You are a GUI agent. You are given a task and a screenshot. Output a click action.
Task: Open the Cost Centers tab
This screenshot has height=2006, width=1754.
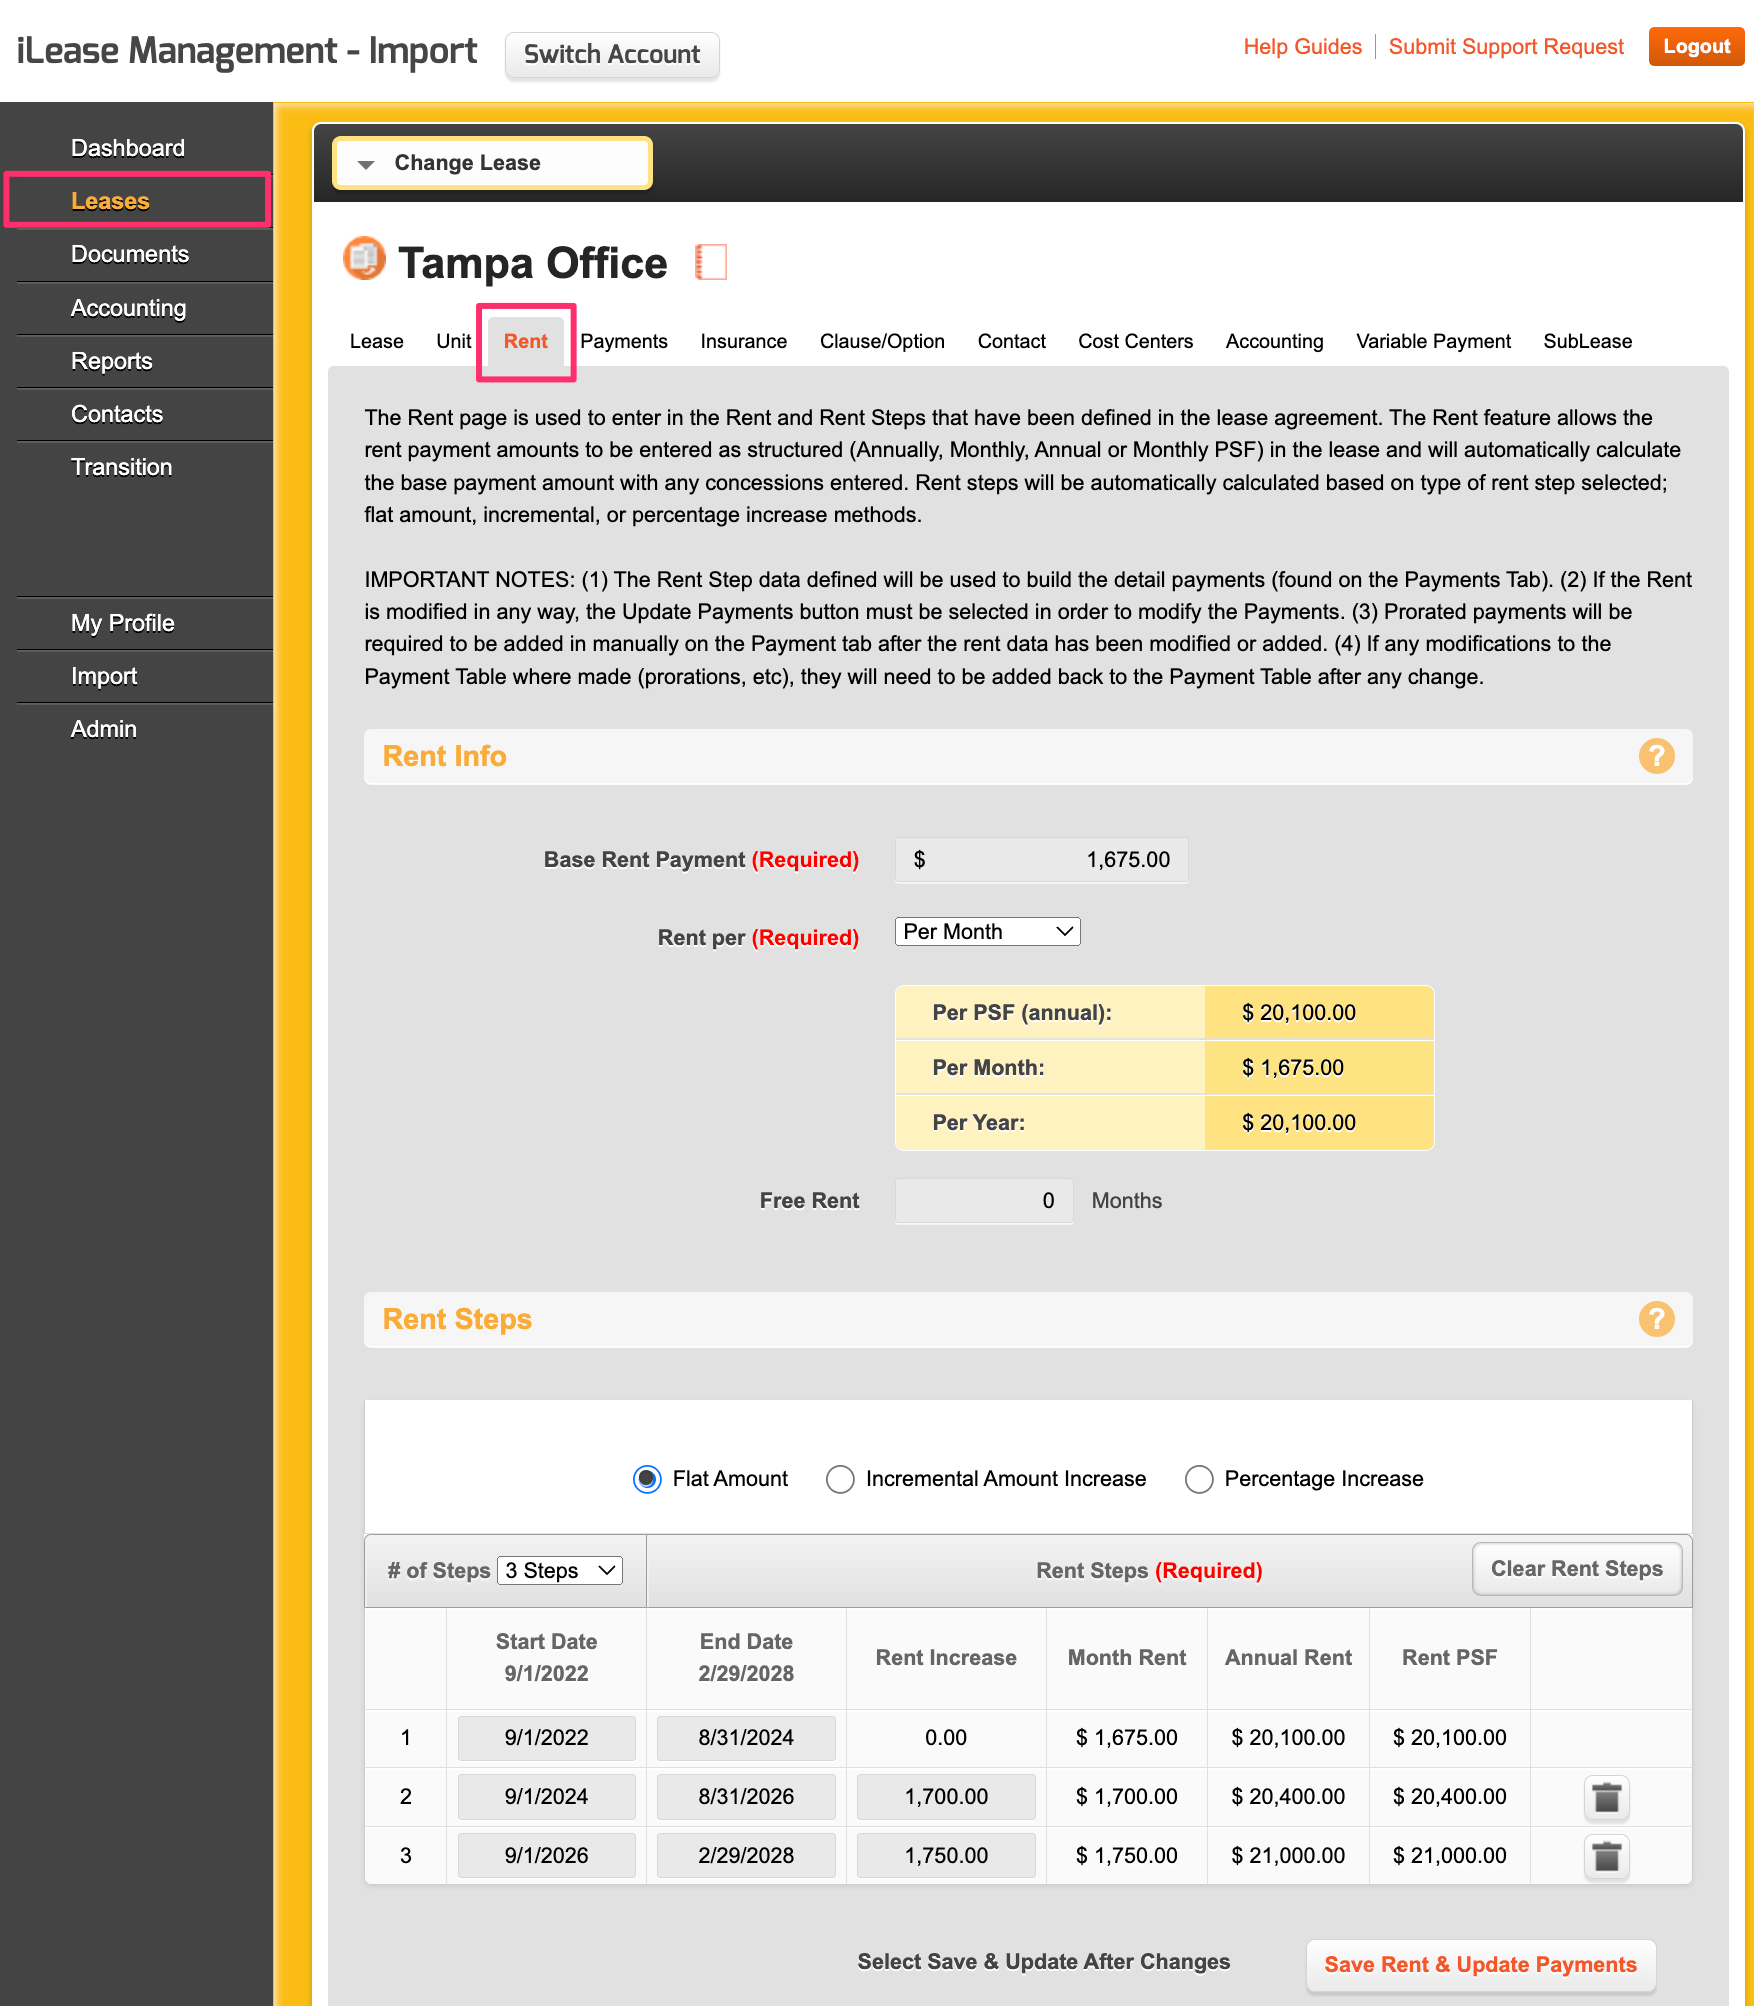tap(1136, 341)
